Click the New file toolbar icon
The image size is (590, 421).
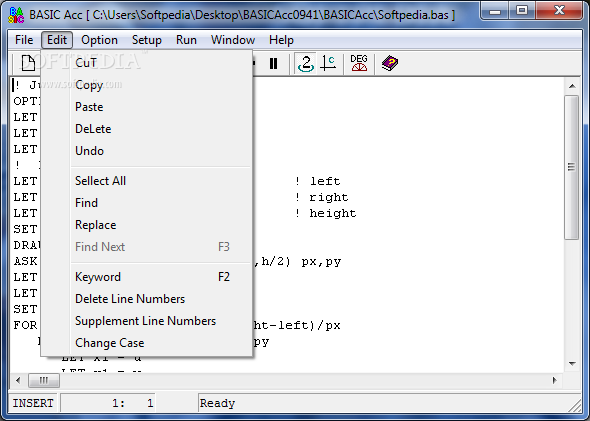click(x=28, y=63)
